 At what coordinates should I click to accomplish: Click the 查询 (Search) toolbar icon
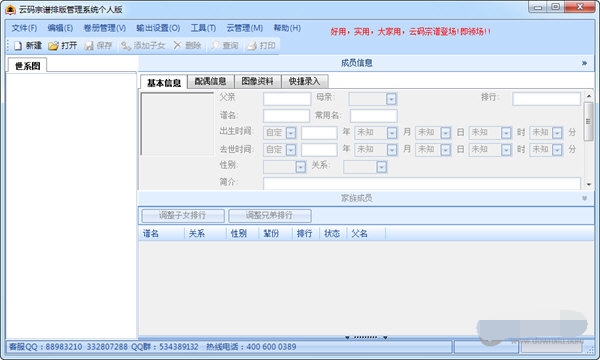click(215, 46)
